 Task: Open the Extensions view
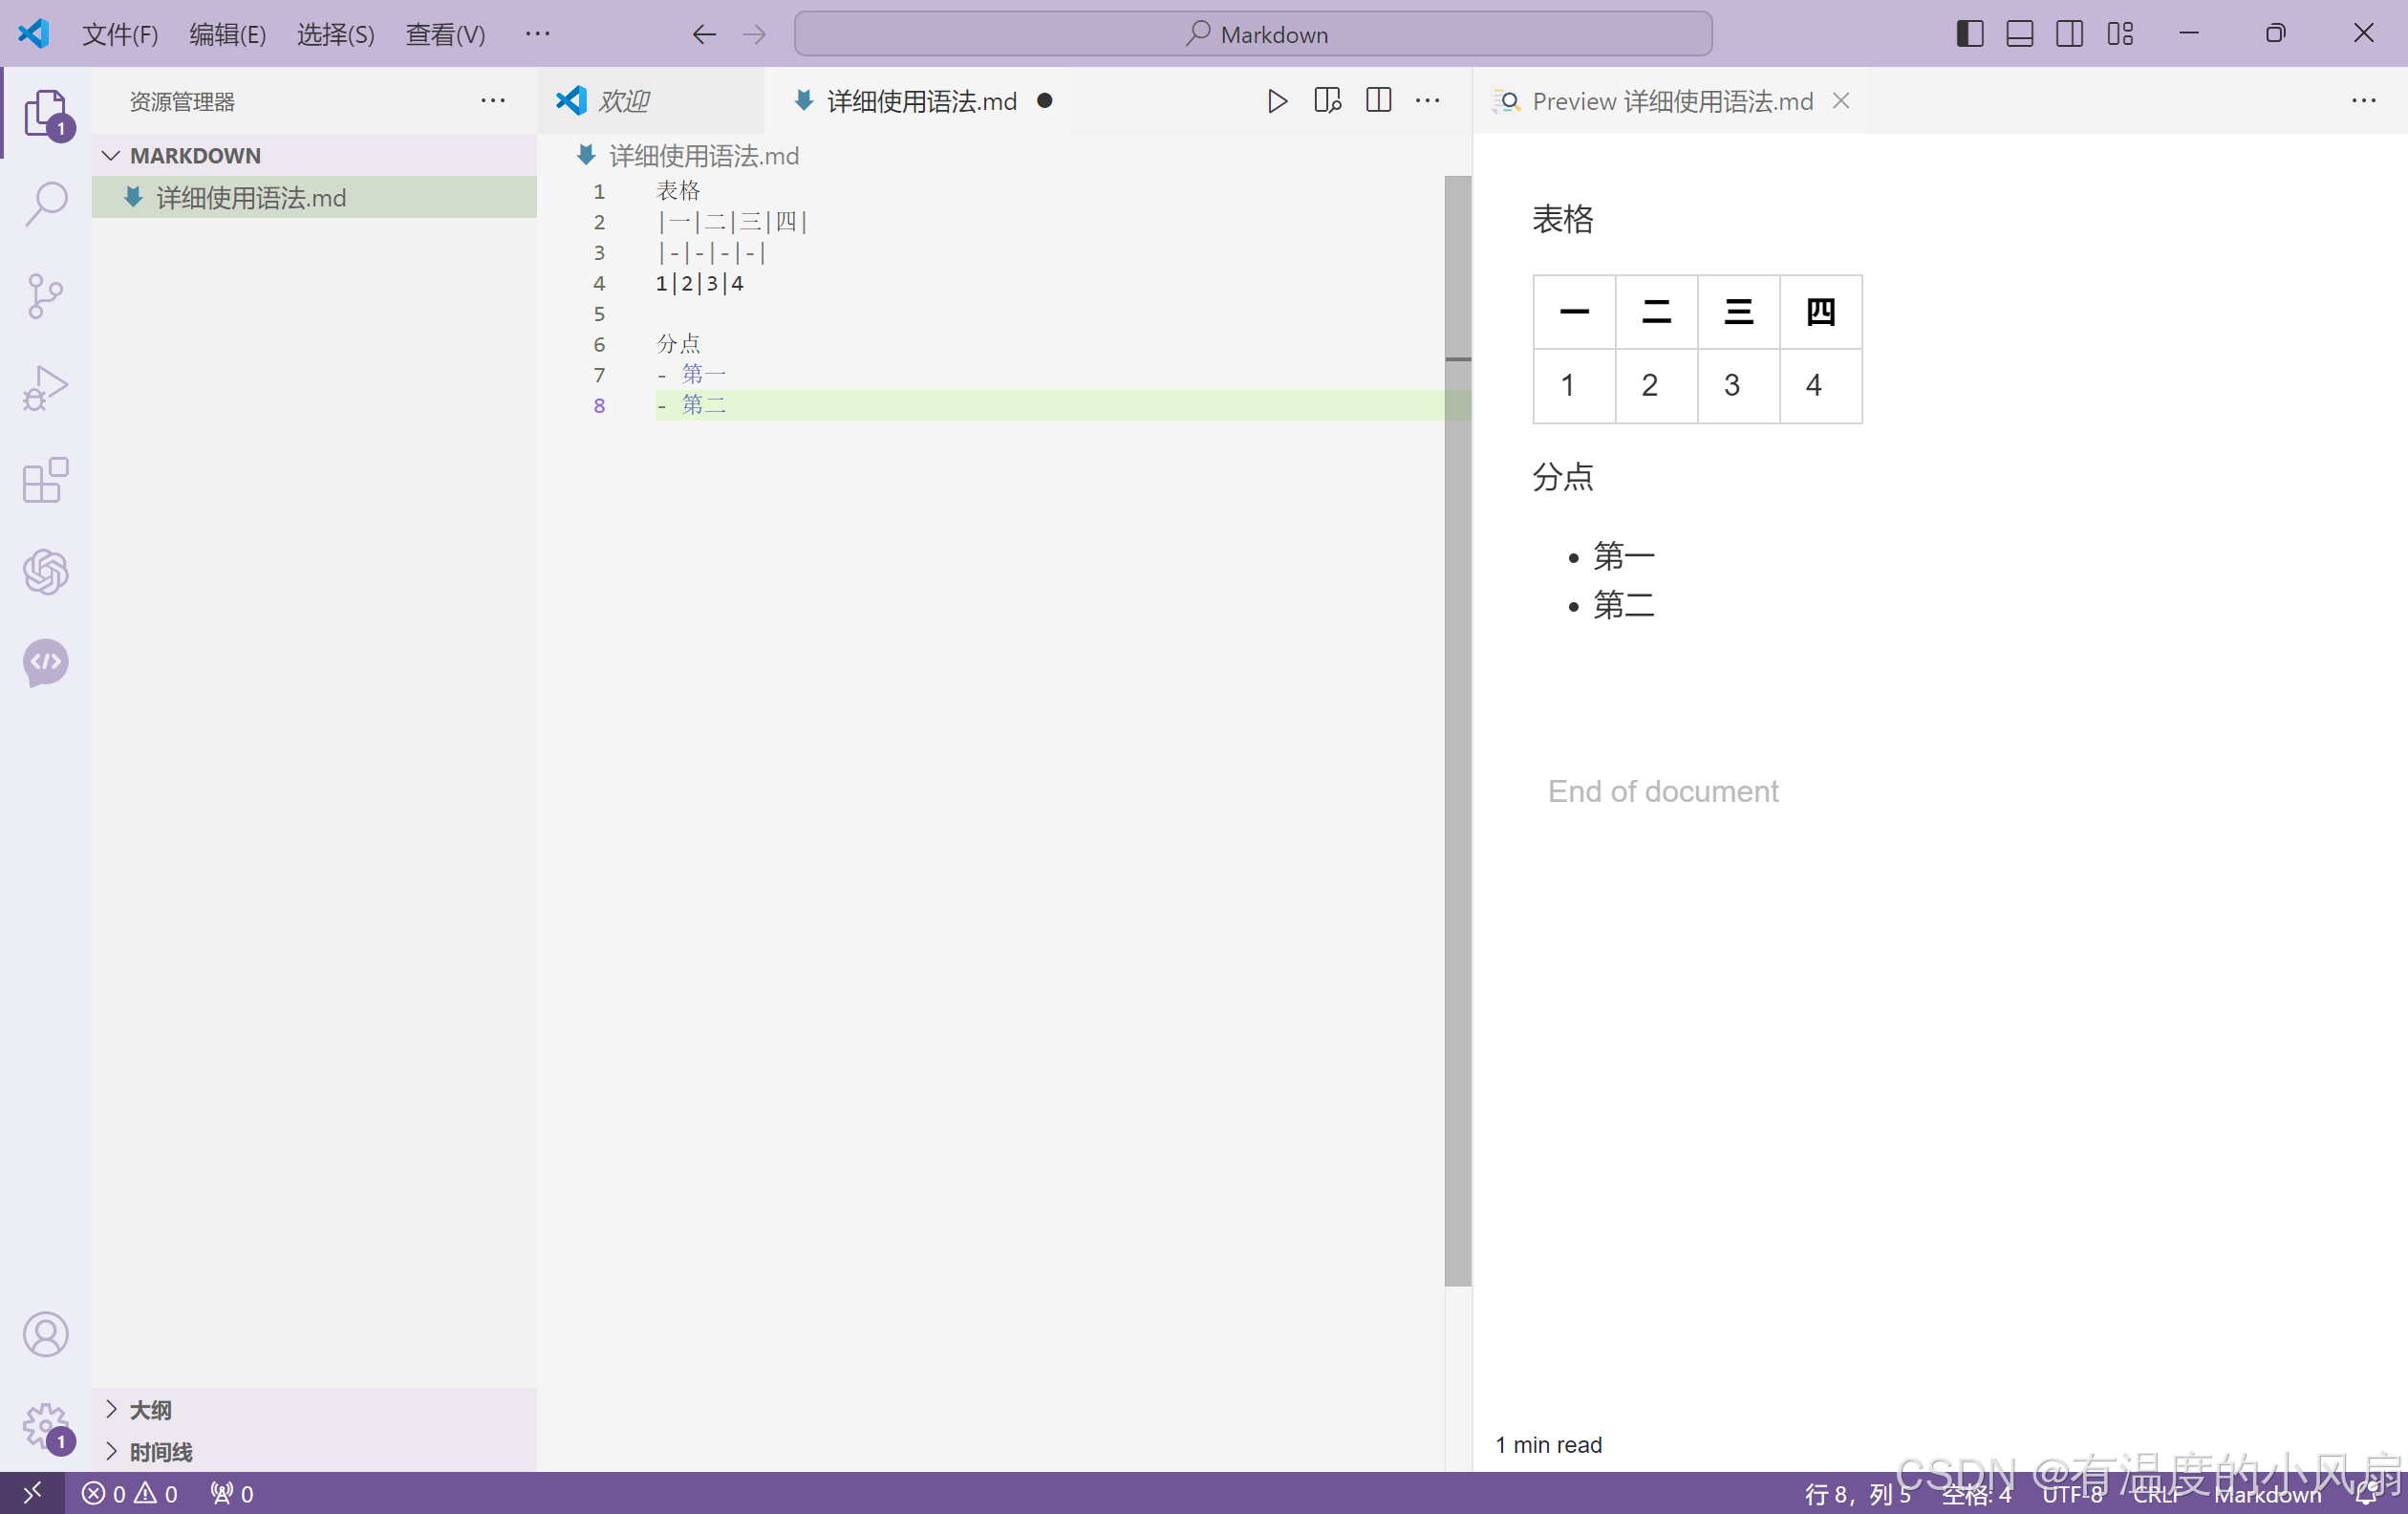(46, 480)
